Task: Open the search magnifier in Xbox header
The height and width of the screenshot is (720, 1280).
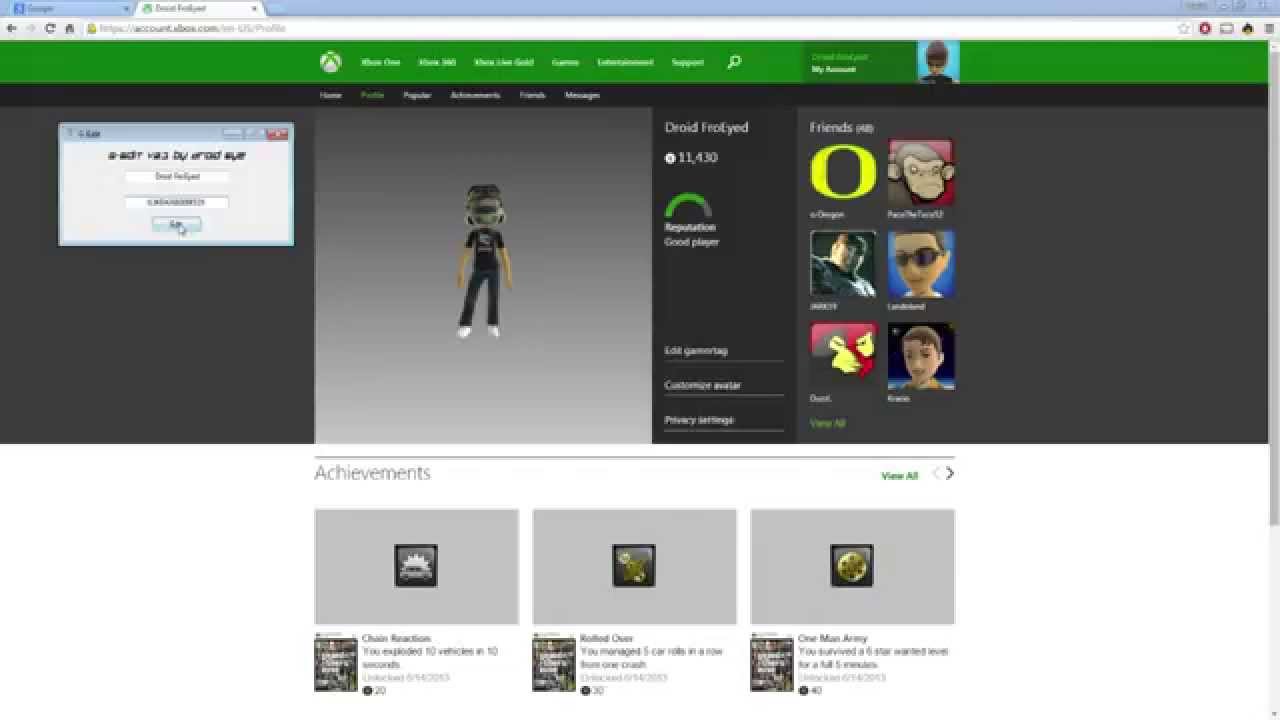Action: 734,62
